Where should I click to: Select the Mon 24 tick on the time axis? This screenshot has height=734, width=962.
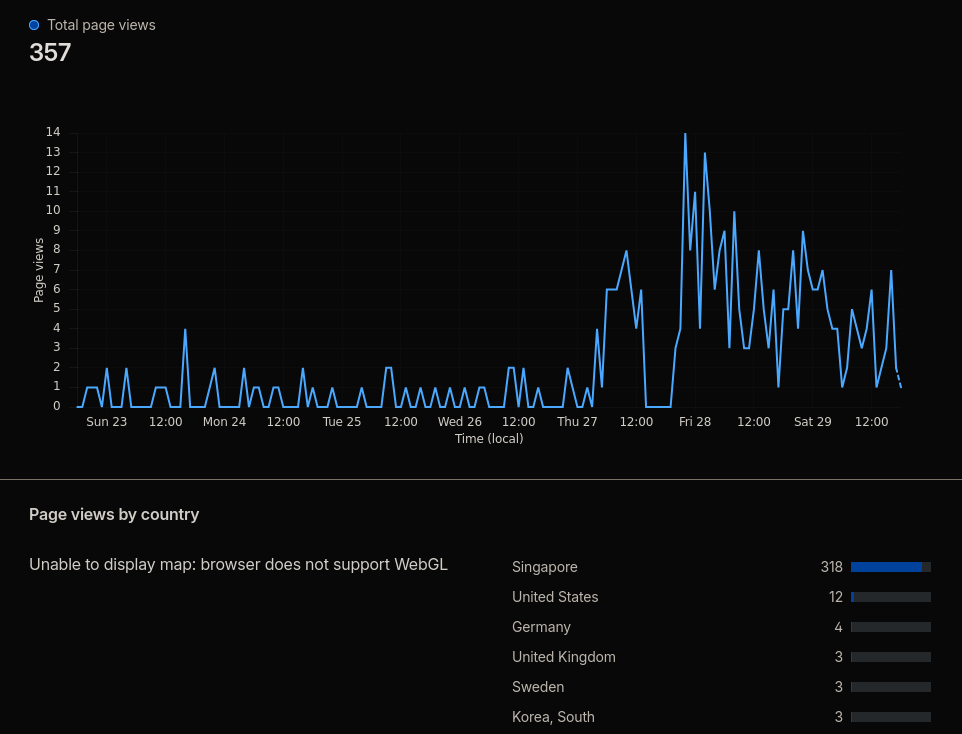[224, 422]
